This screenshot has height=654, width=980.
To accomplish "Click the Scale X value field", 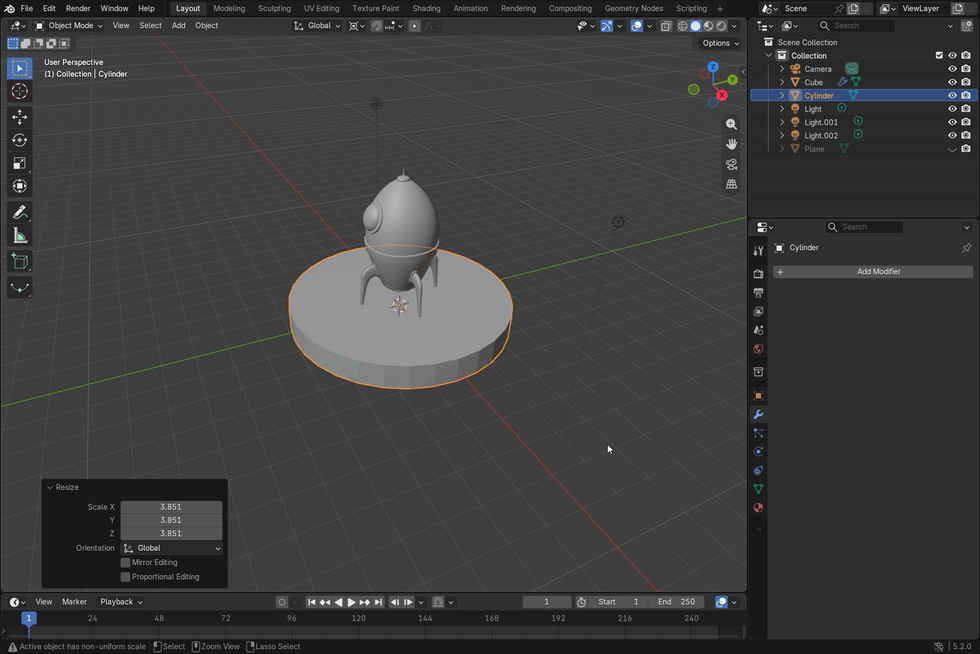I will 171,506.
